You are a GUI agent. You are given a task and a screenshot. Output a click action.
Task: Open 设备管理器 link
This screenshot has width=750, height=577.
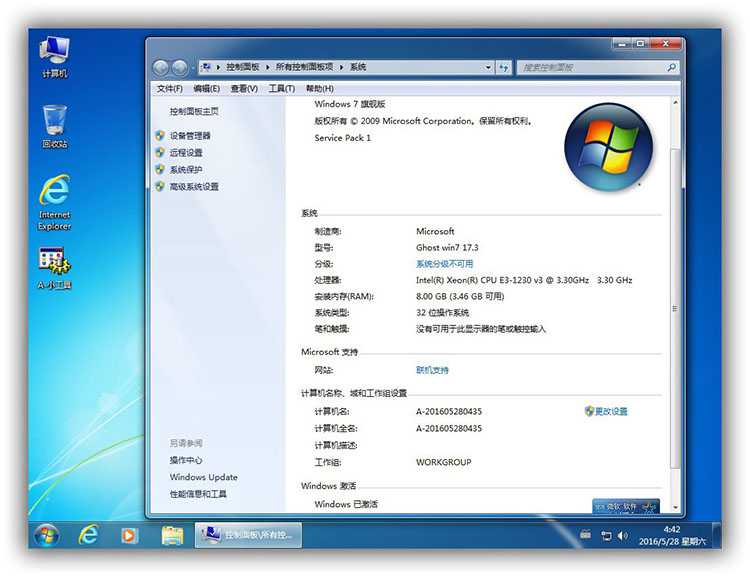point(190,136)
